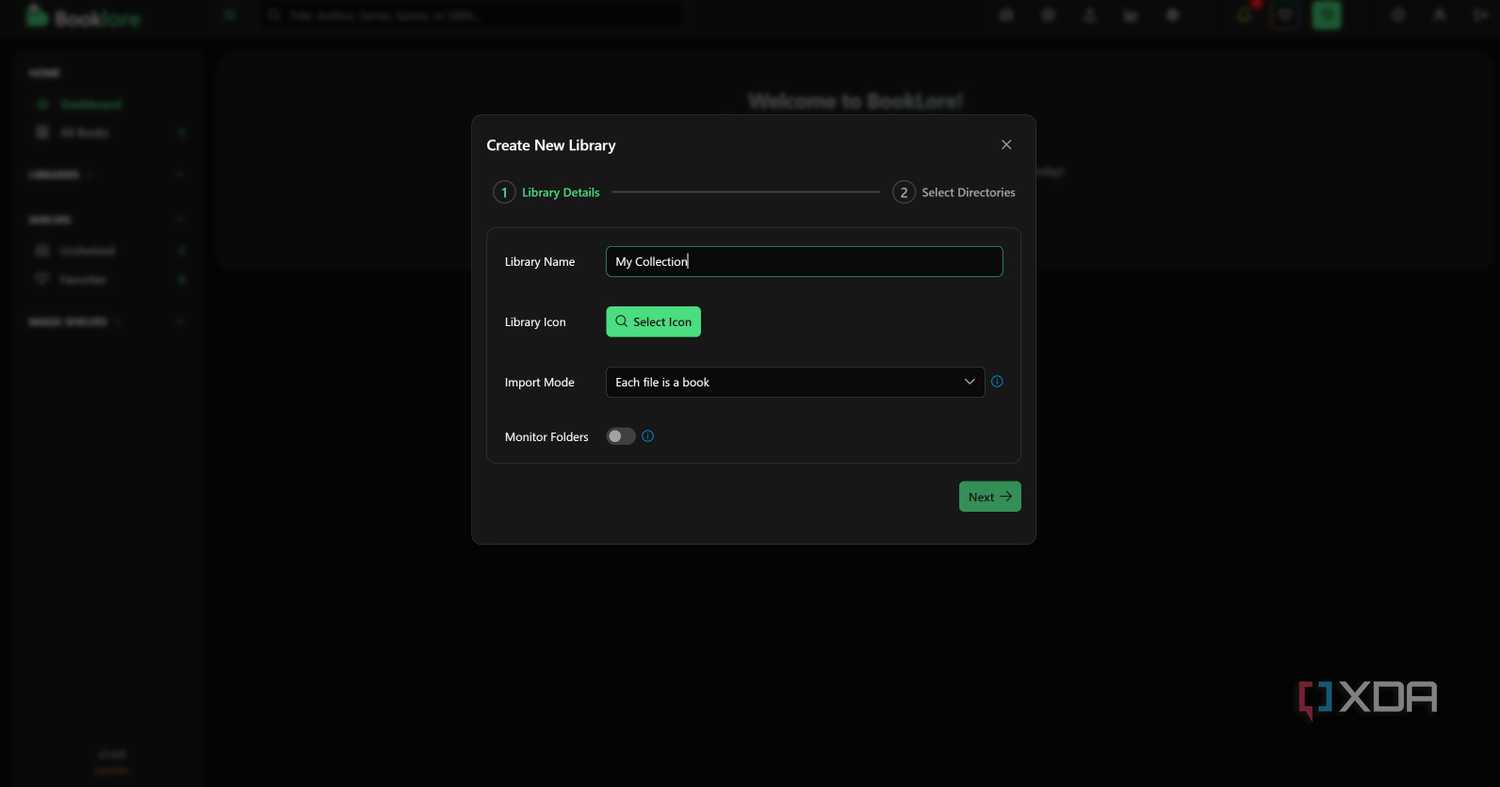This screenshot has height=787, width=1500.
Task: Open the Select Icon picker
Action: [x=653, y=322]
